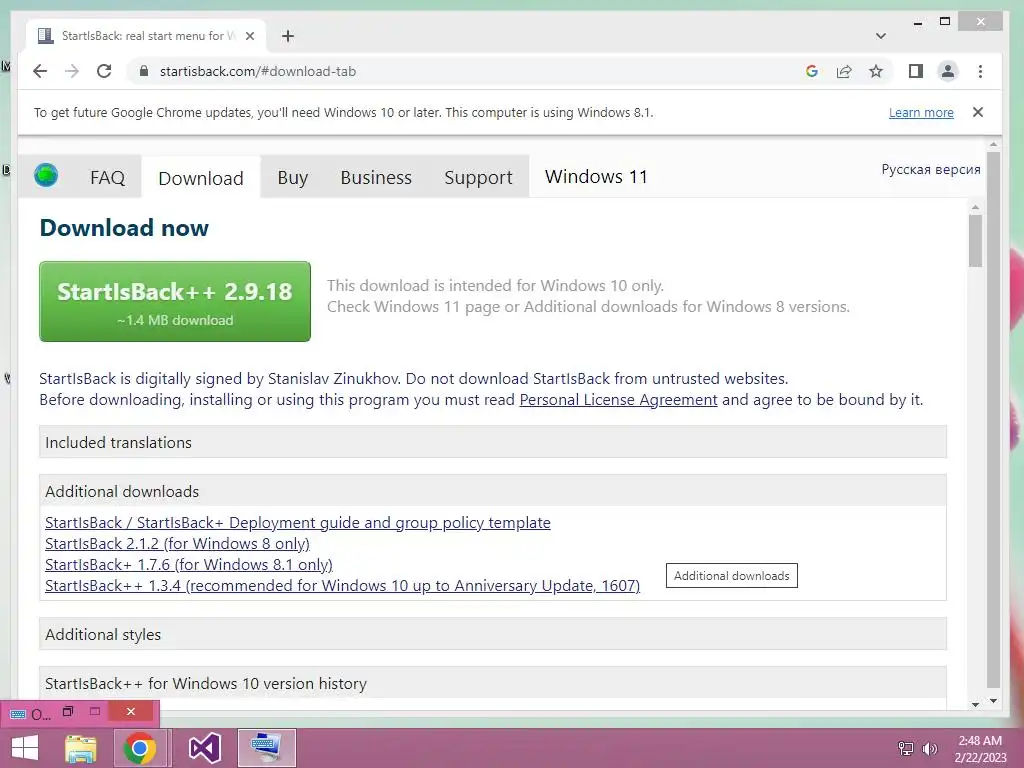Viewport: 1024px width, 768px height.
Task: Download StartIsBack++ 2.9.18 with the green button
Action: 175,301
